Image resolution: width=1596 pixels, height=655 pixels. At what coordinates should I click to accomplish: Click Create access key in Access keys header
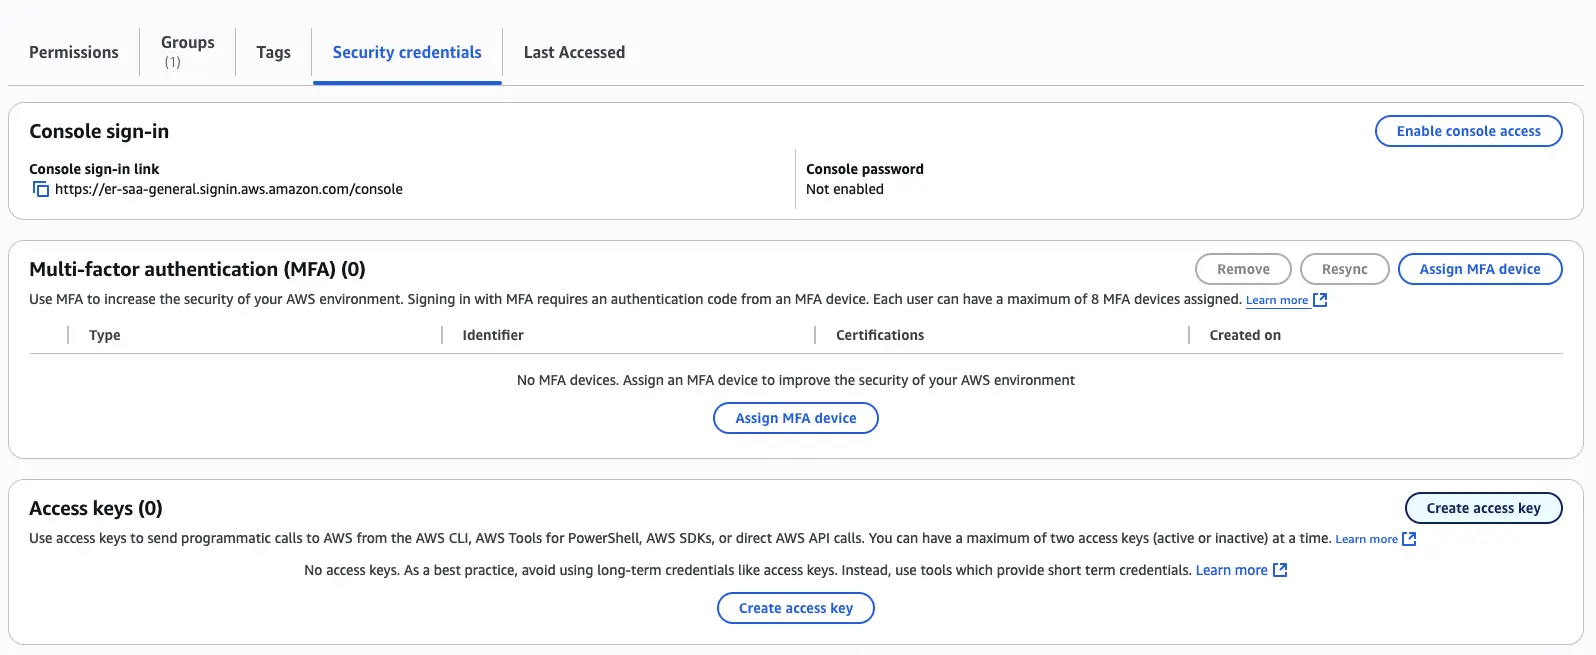[x=1483, y=508]
